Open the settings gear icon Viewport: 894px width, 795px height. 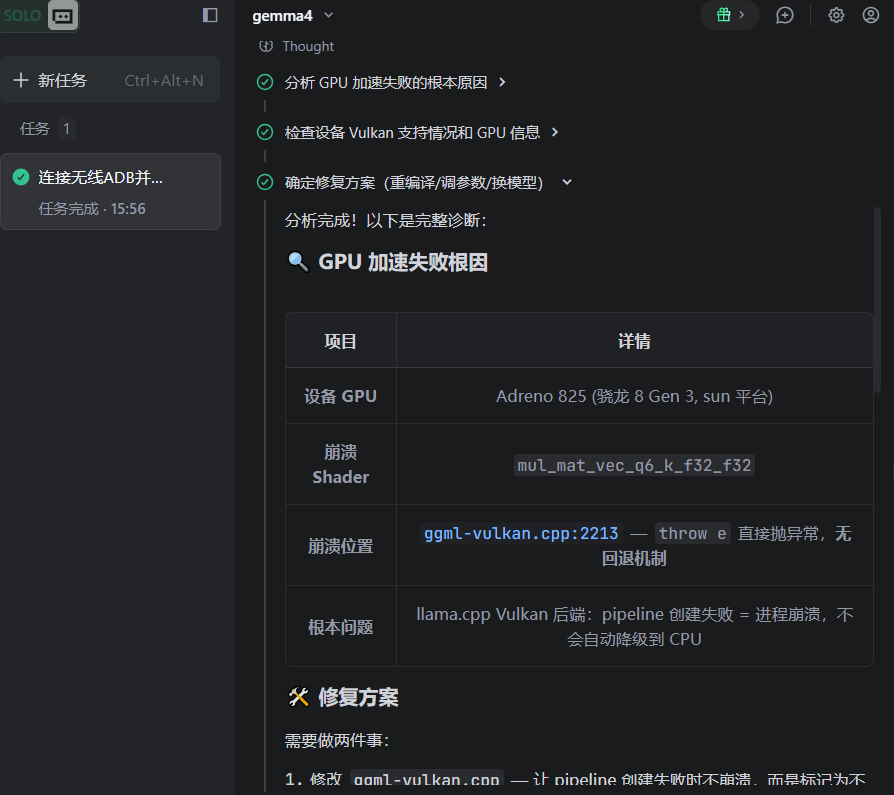[836, 15]
